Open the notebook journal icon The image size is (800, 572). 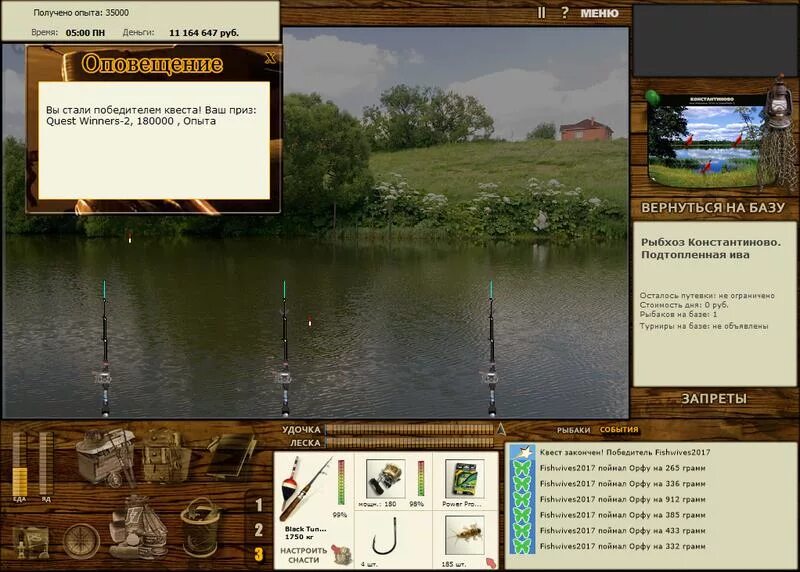pyautogui.click(x=232, y=455)
